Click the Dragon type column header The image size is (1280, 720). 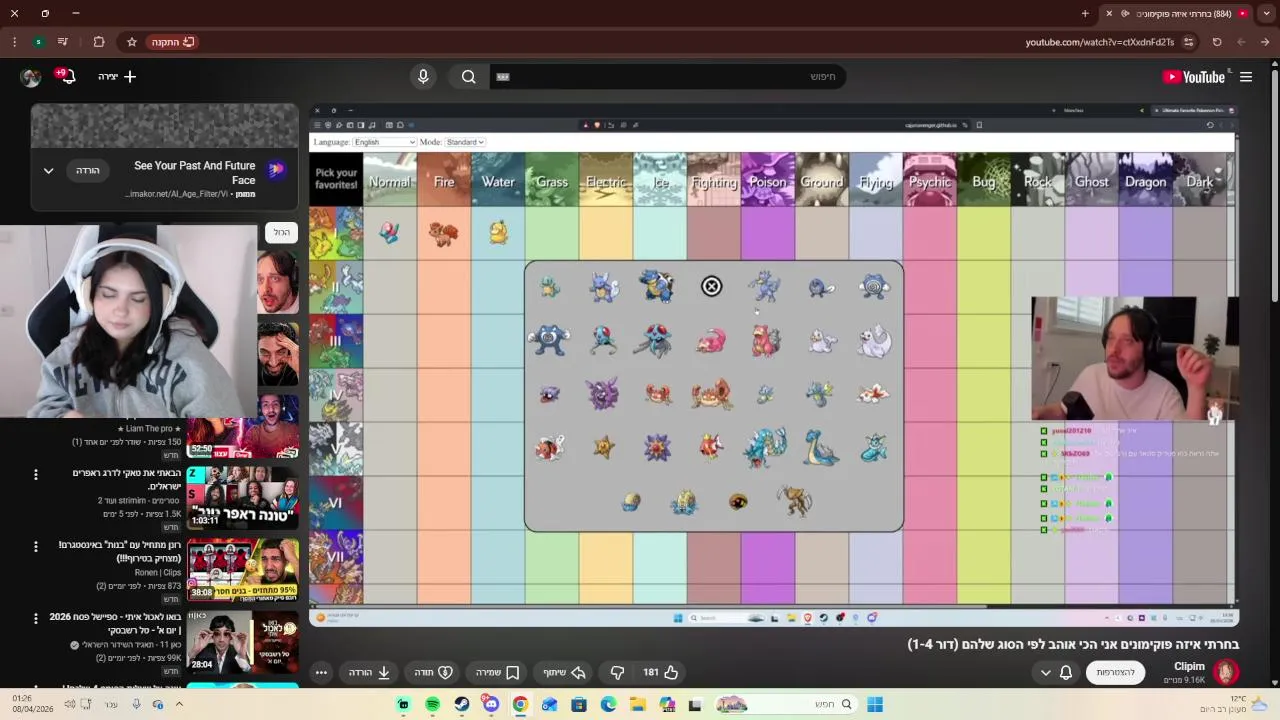[x=1146, y=180]
